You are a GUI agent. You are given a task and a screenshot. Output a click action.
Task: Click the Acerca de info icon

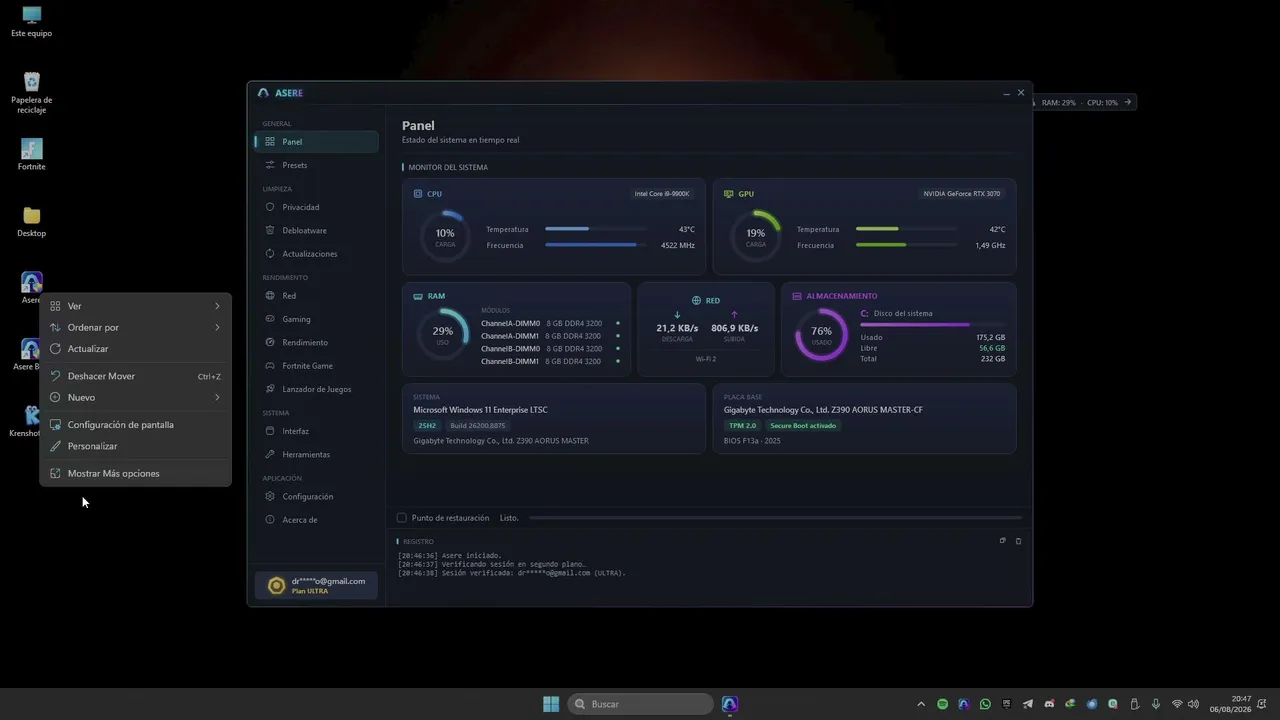[x=270, y=520]
